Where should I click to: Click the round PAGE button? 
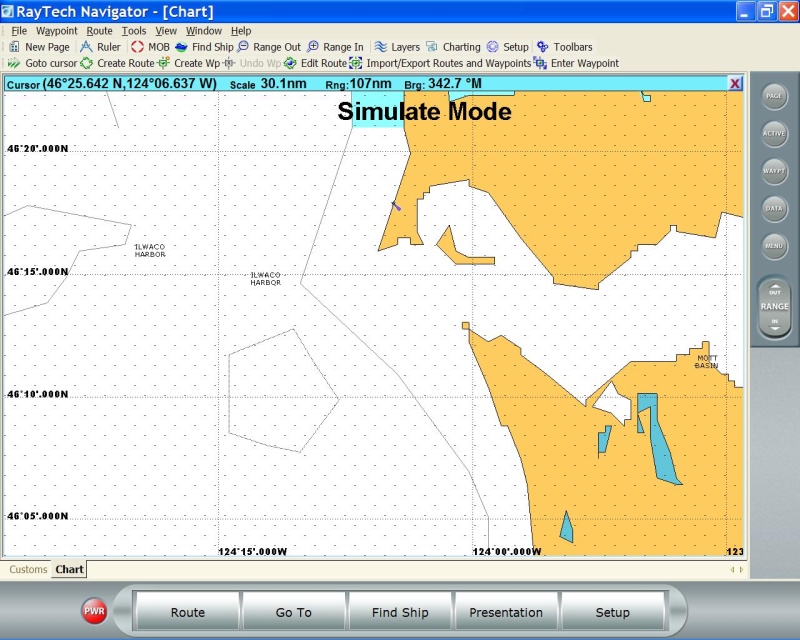(x=774, y=96)
